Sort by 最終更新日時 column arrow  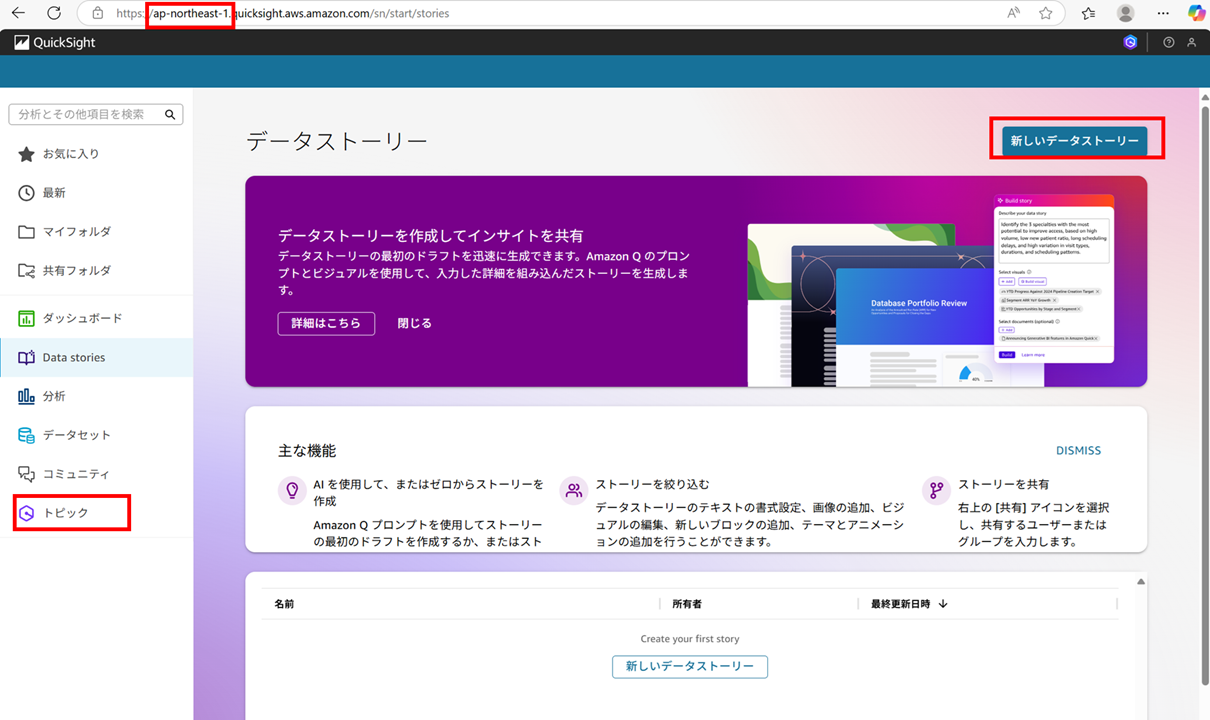943,604
